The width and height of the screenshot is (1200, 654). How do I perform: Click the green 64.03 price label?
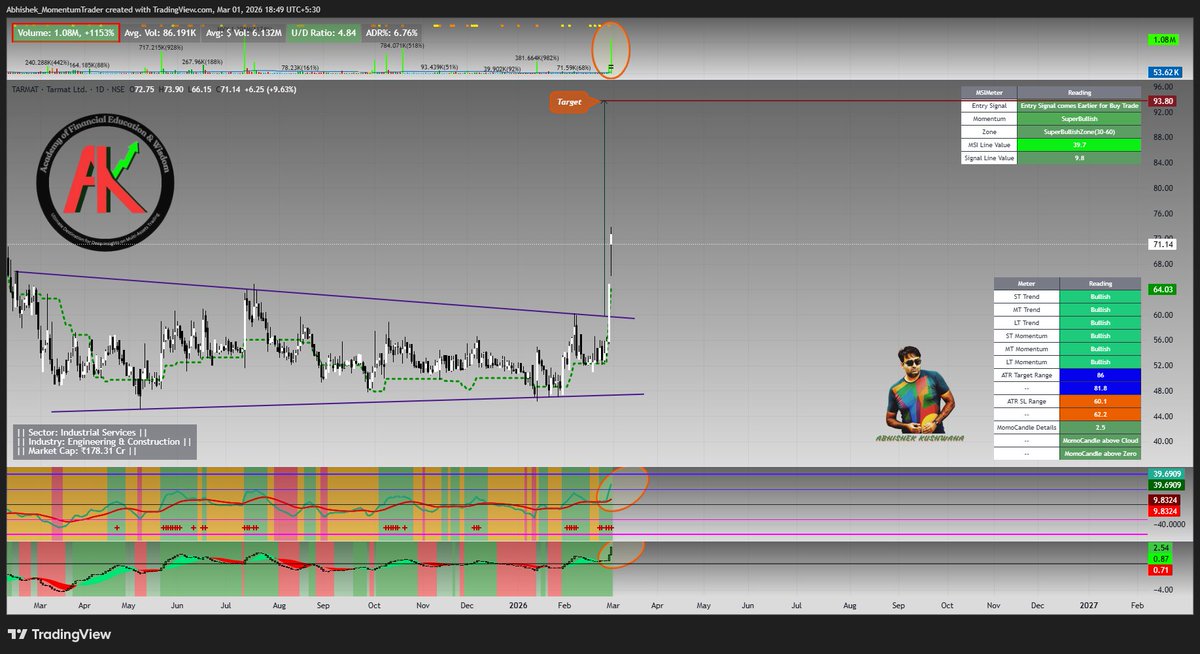point(1163,289)
